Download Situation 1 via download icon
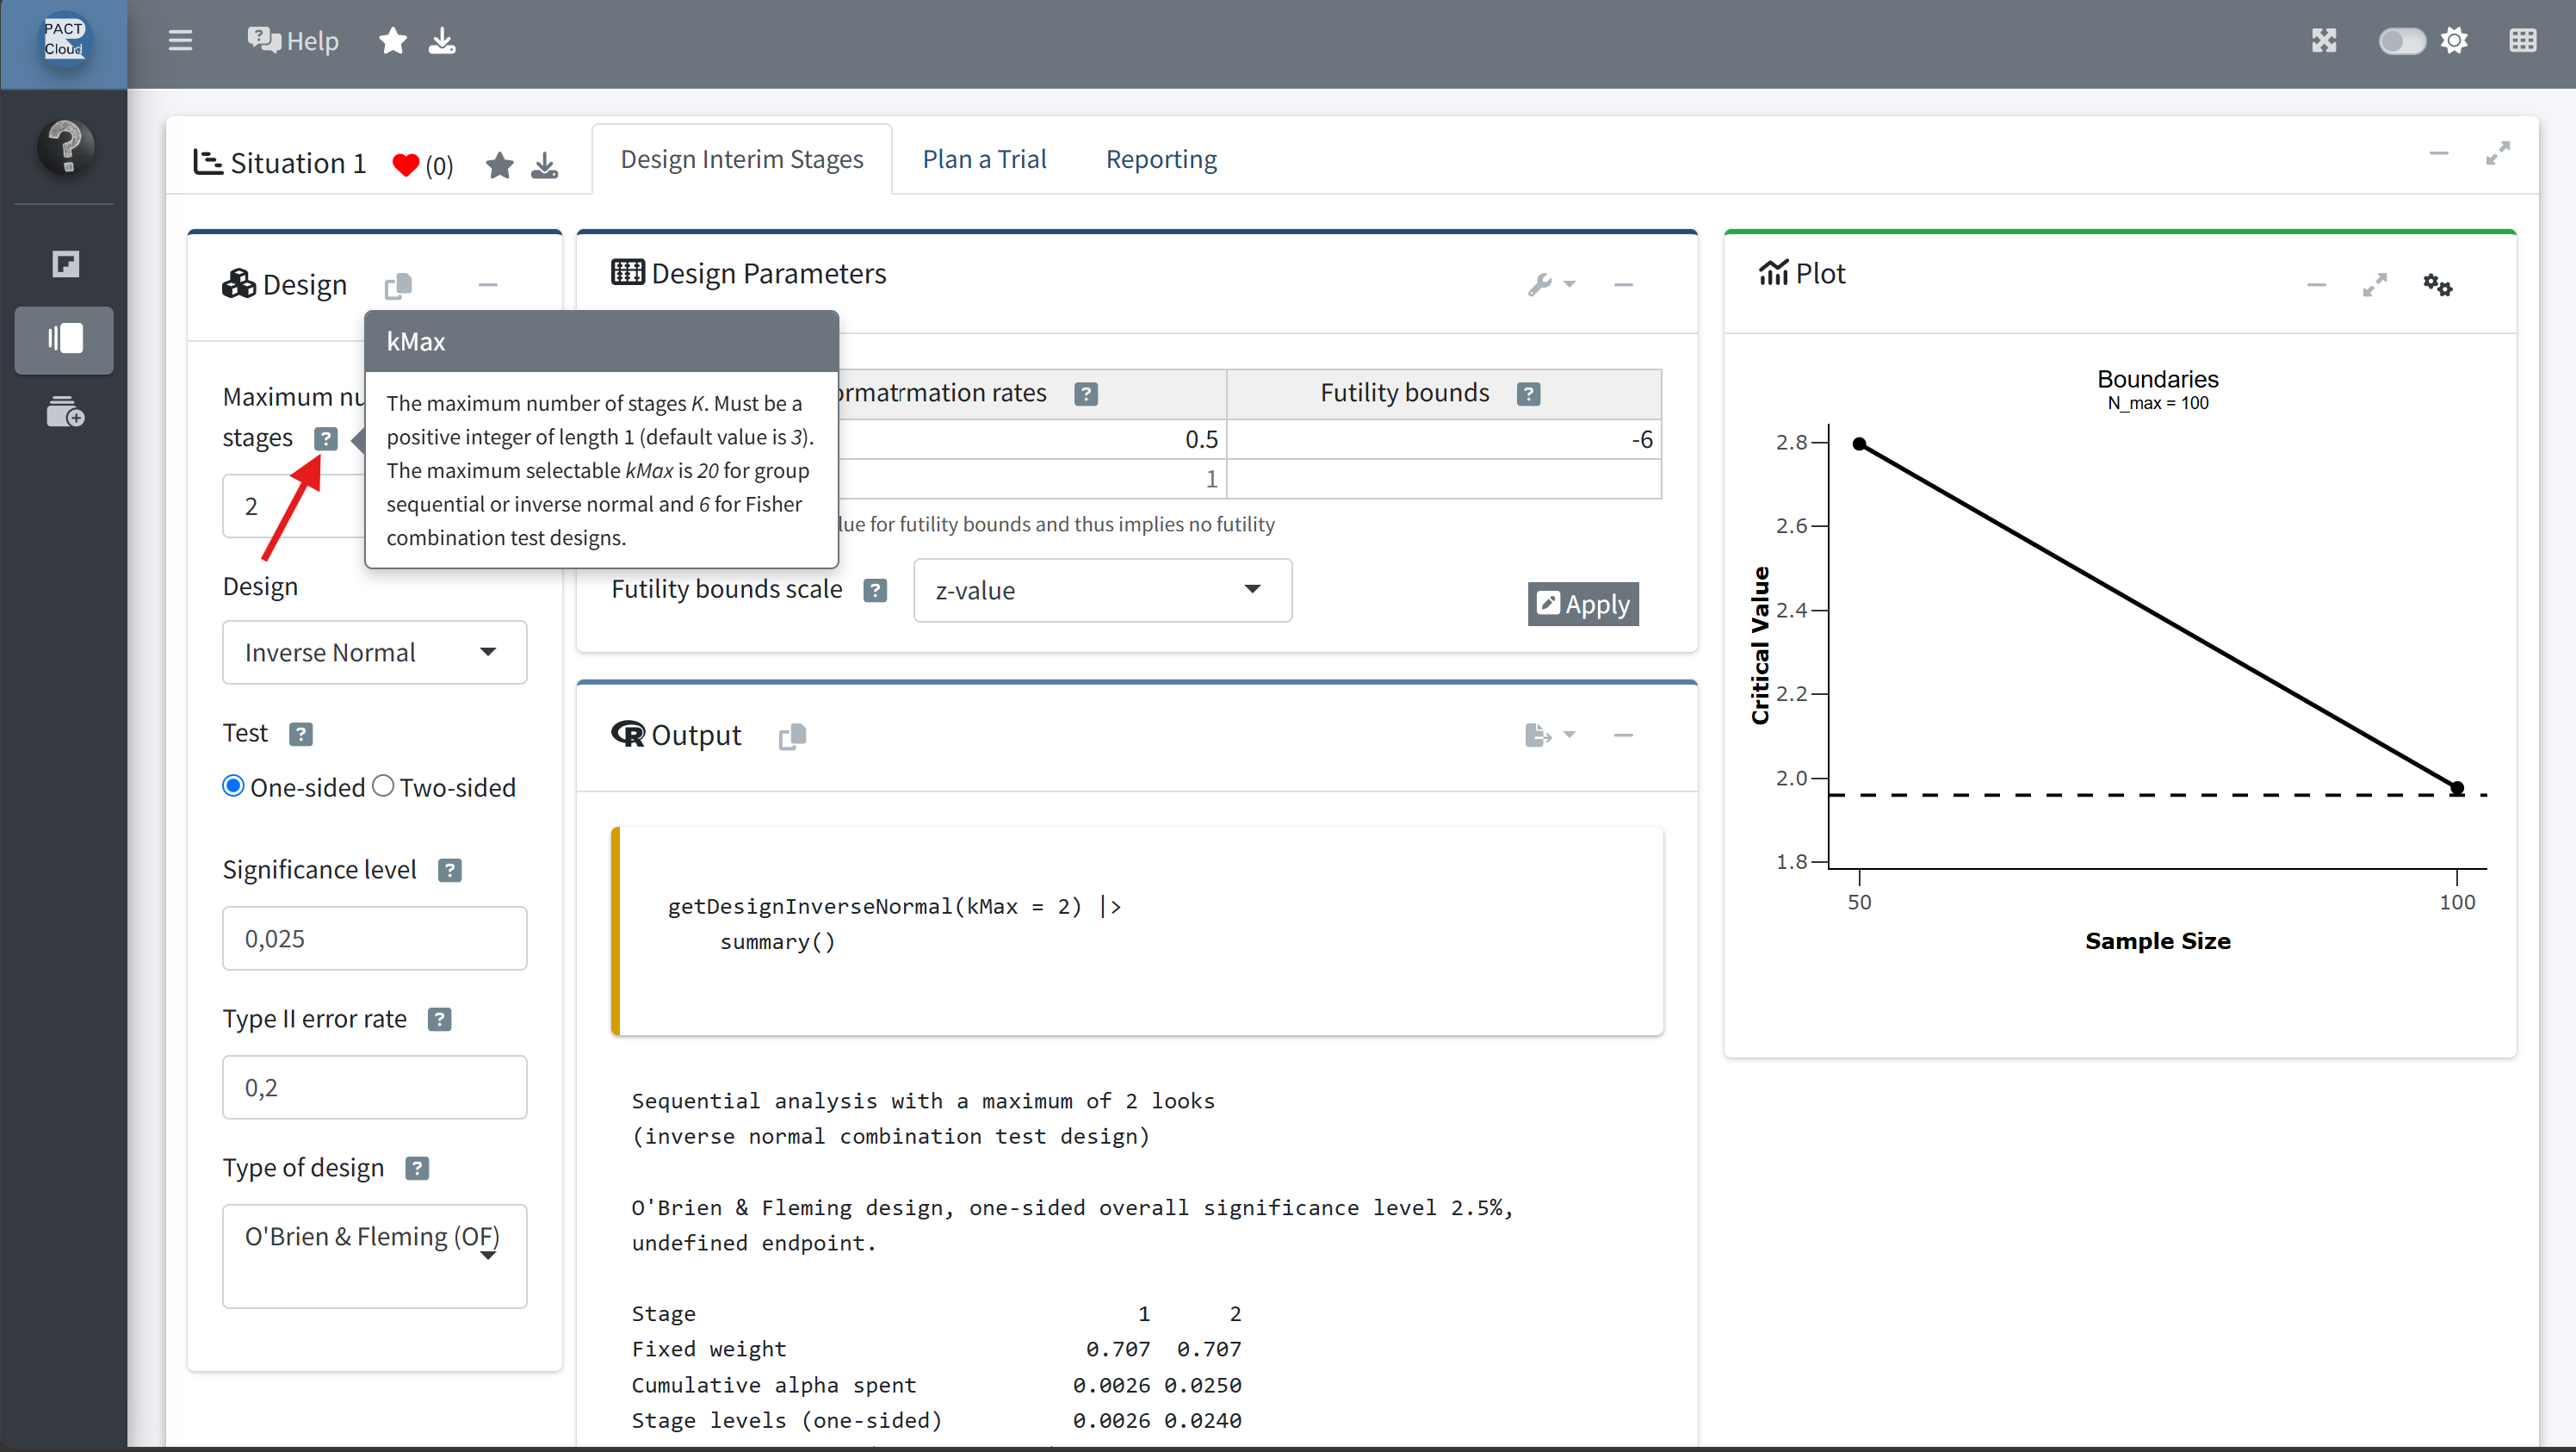The image size is (2576, 1452). point(544,165)
